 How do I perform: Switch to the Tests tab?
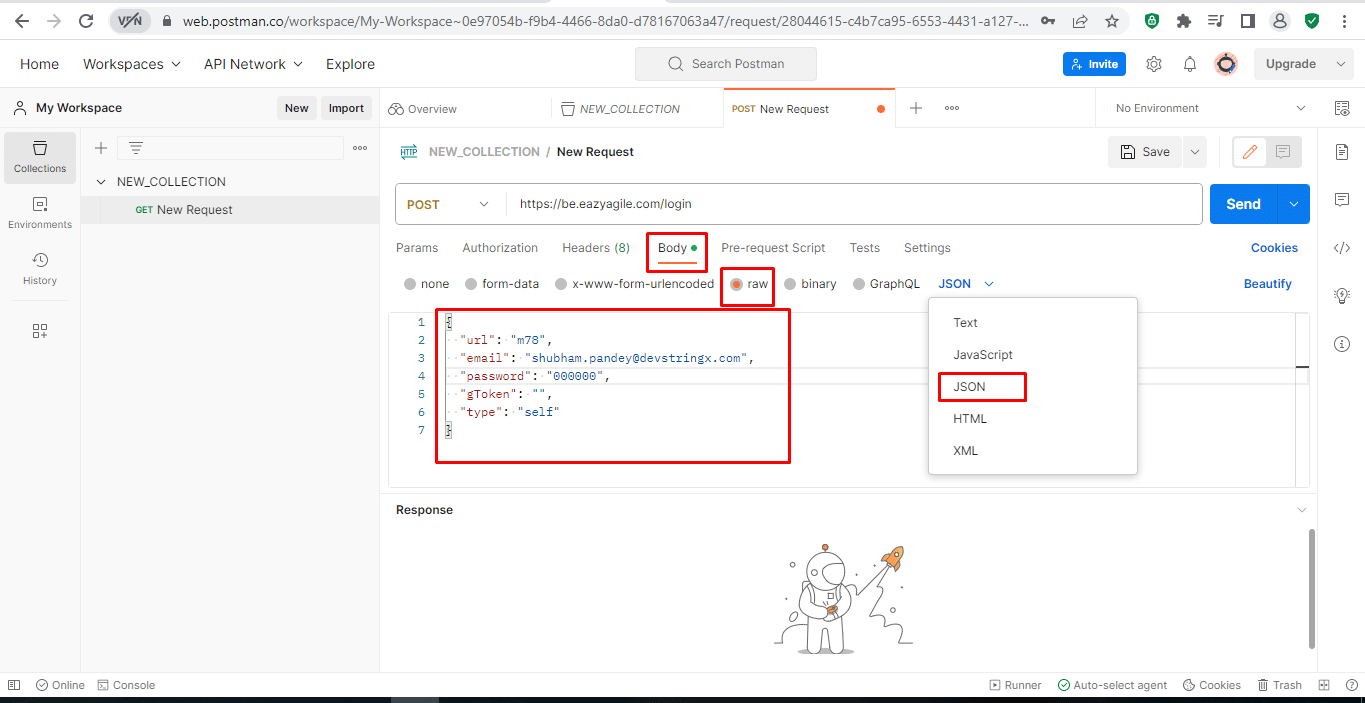pos(865,248)
